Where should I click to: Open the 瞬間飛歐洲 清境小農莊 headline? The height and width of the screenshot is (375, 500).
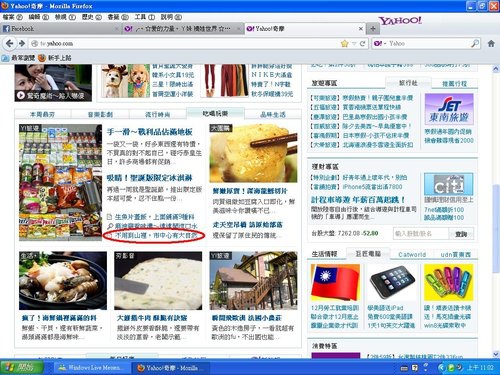247,318
